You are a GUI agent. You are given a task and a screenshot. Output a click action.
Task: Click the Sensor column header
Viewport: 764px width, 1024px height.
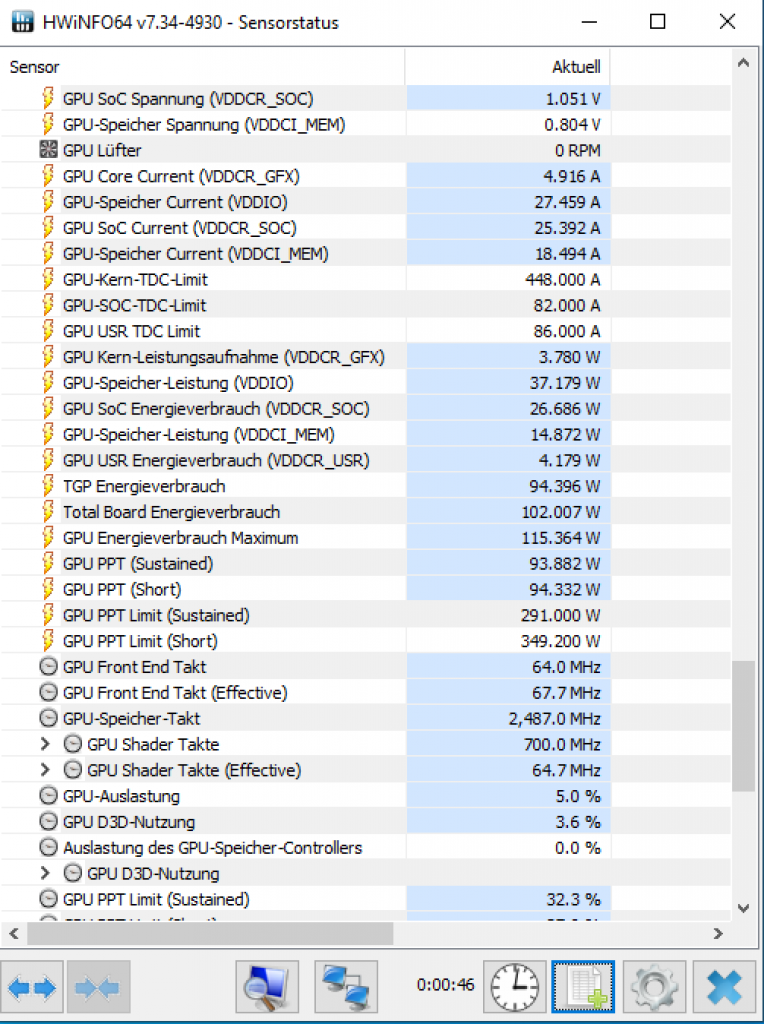[202, 67]
